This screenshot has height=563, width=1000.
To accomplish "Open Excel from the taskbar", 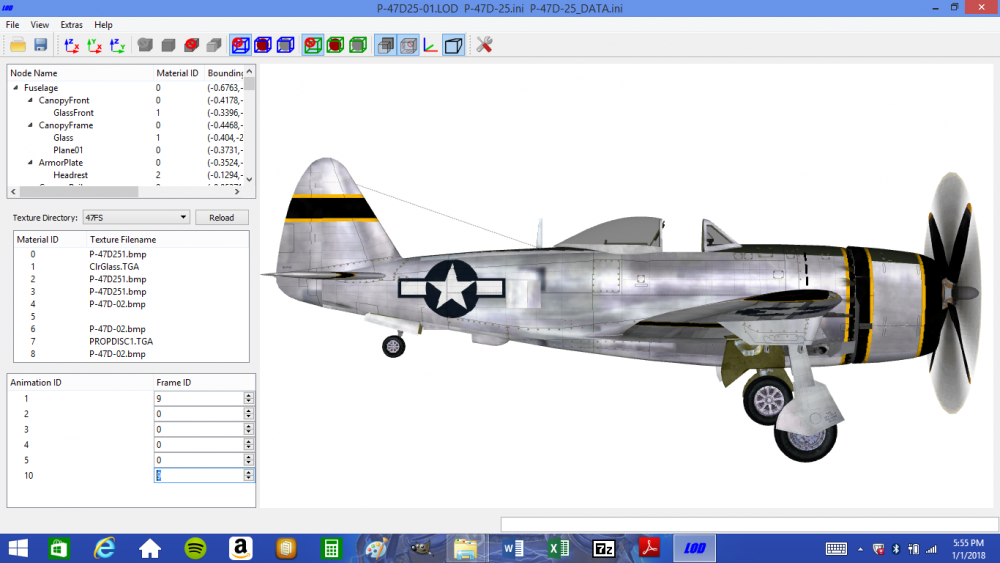I will (558, 548).
